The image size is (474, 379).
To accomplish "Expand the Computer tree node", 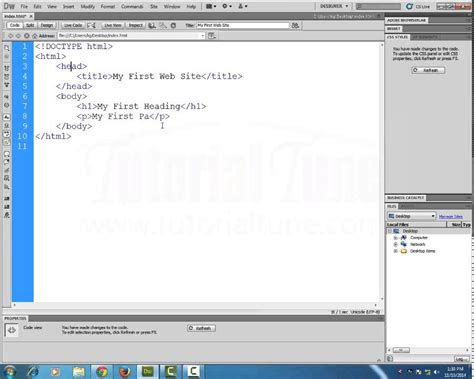I will [396, 238].
